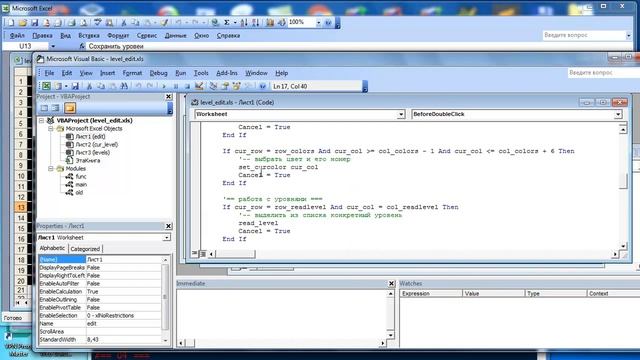
Task: Click AutoSum sigma icon in Excel toolbar
Action: point(227,22)
